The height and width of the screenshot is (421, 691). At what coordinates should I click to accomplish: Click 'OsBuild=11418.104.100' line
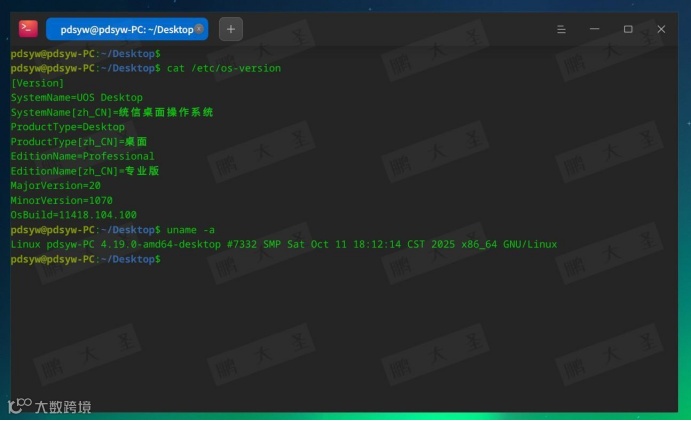coord(74,215)
